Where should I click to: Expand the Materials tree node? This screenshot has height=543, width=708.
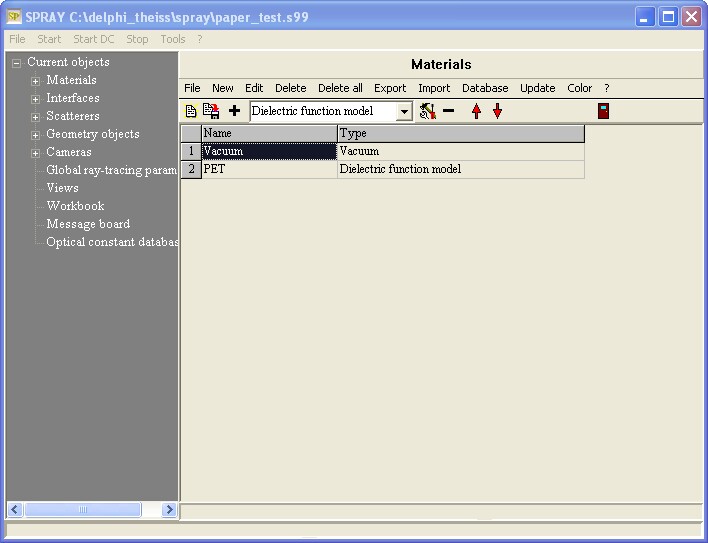(x=36, y=81)
